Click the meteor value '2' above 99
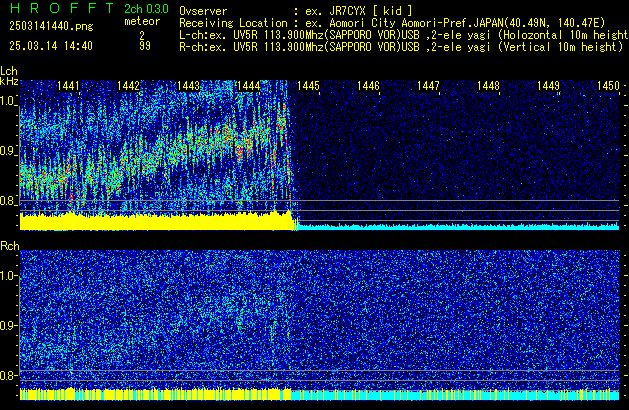The width and height of the screenshot is (629, 410). [x=142, y=36]
